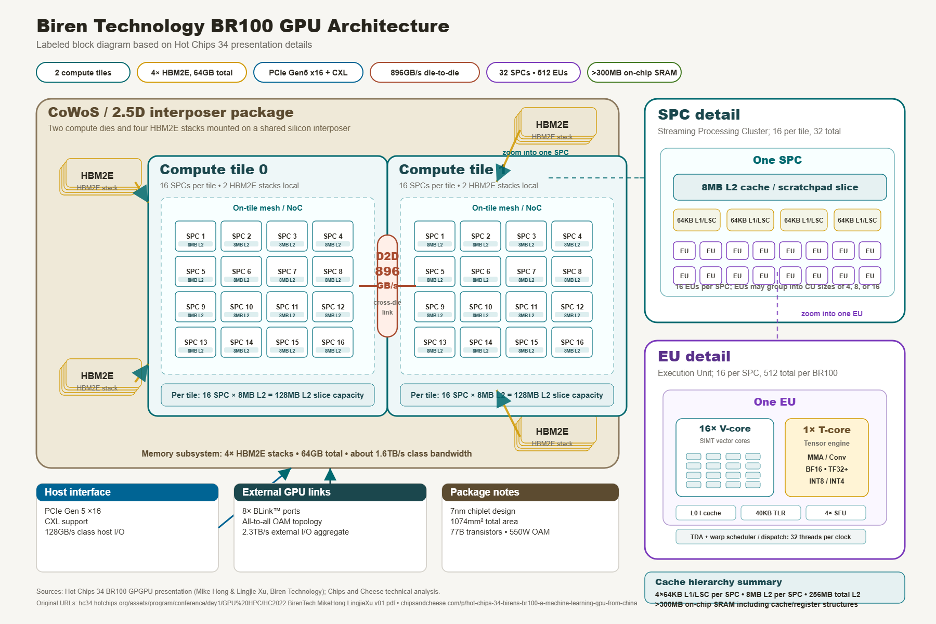Image resolution: width=936 pixels, height=624 pixels.
Task: Select the 'L0 I-cache' box
Action: (705, 512)
